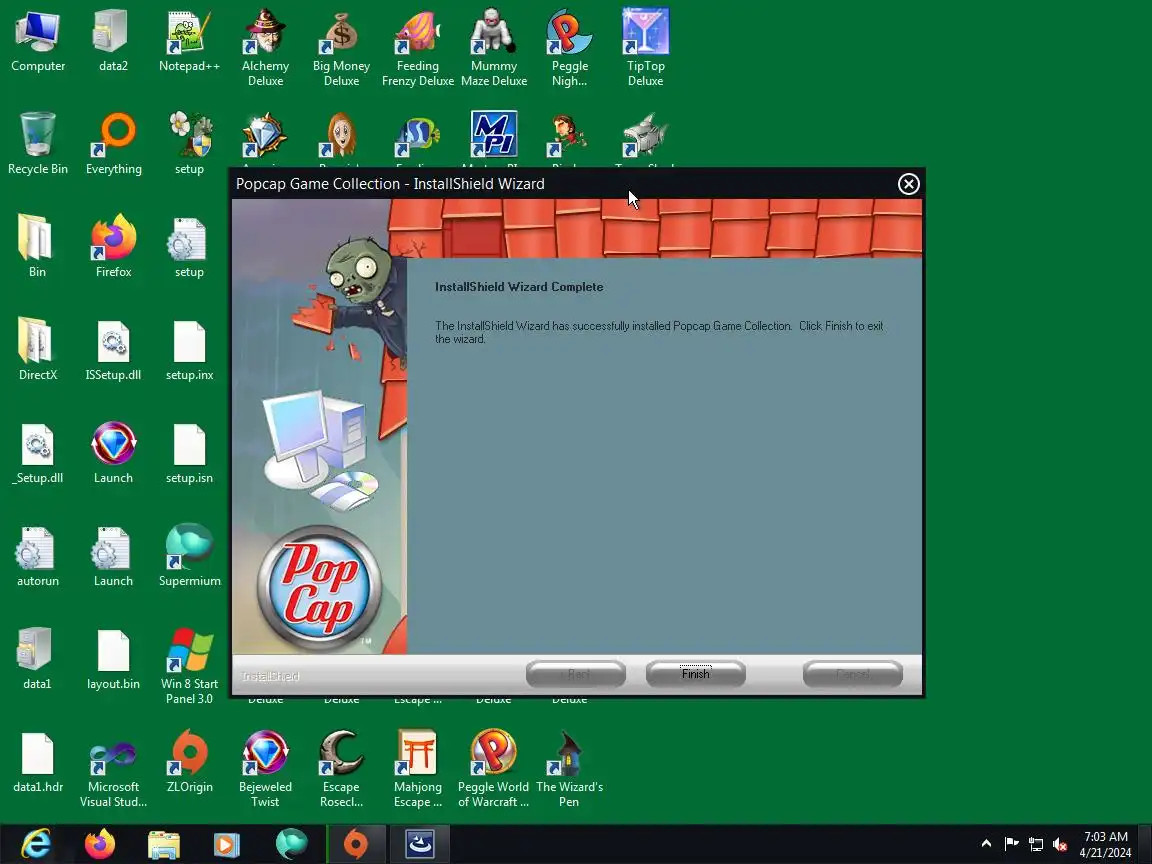Open Bejeweled Twist shortcut
Screen dimensions: 1152x864
click(265, 769)
